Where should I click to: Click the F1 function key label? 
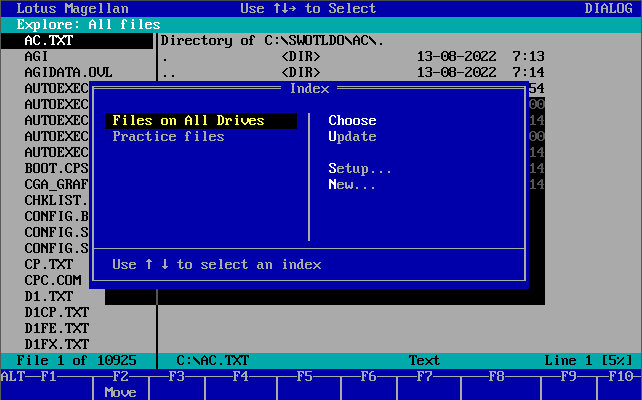pyautogui.click(x=49, y=377)
